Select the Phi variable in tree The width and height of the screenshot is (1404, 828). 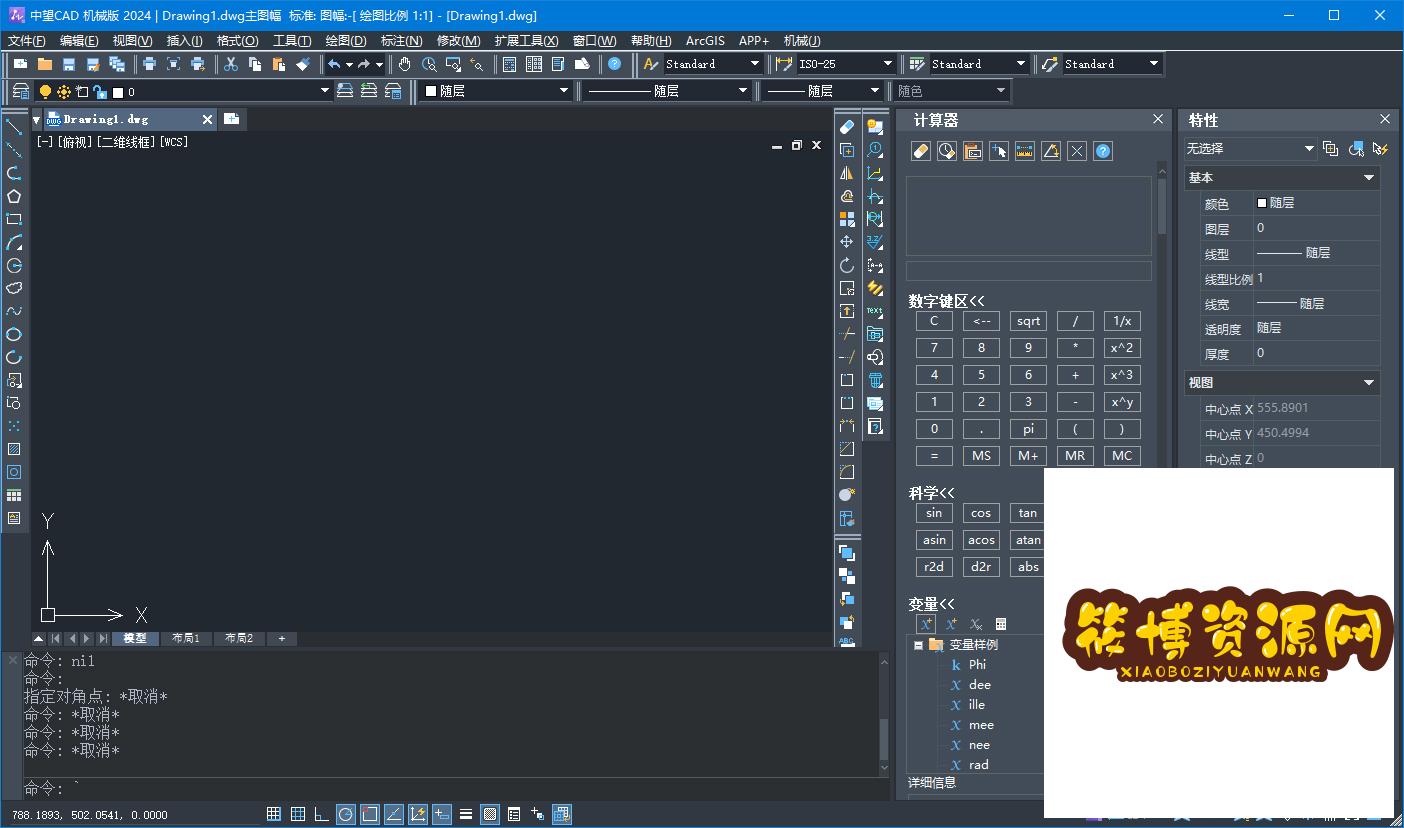pyautogui.click(x=977, y=664)
